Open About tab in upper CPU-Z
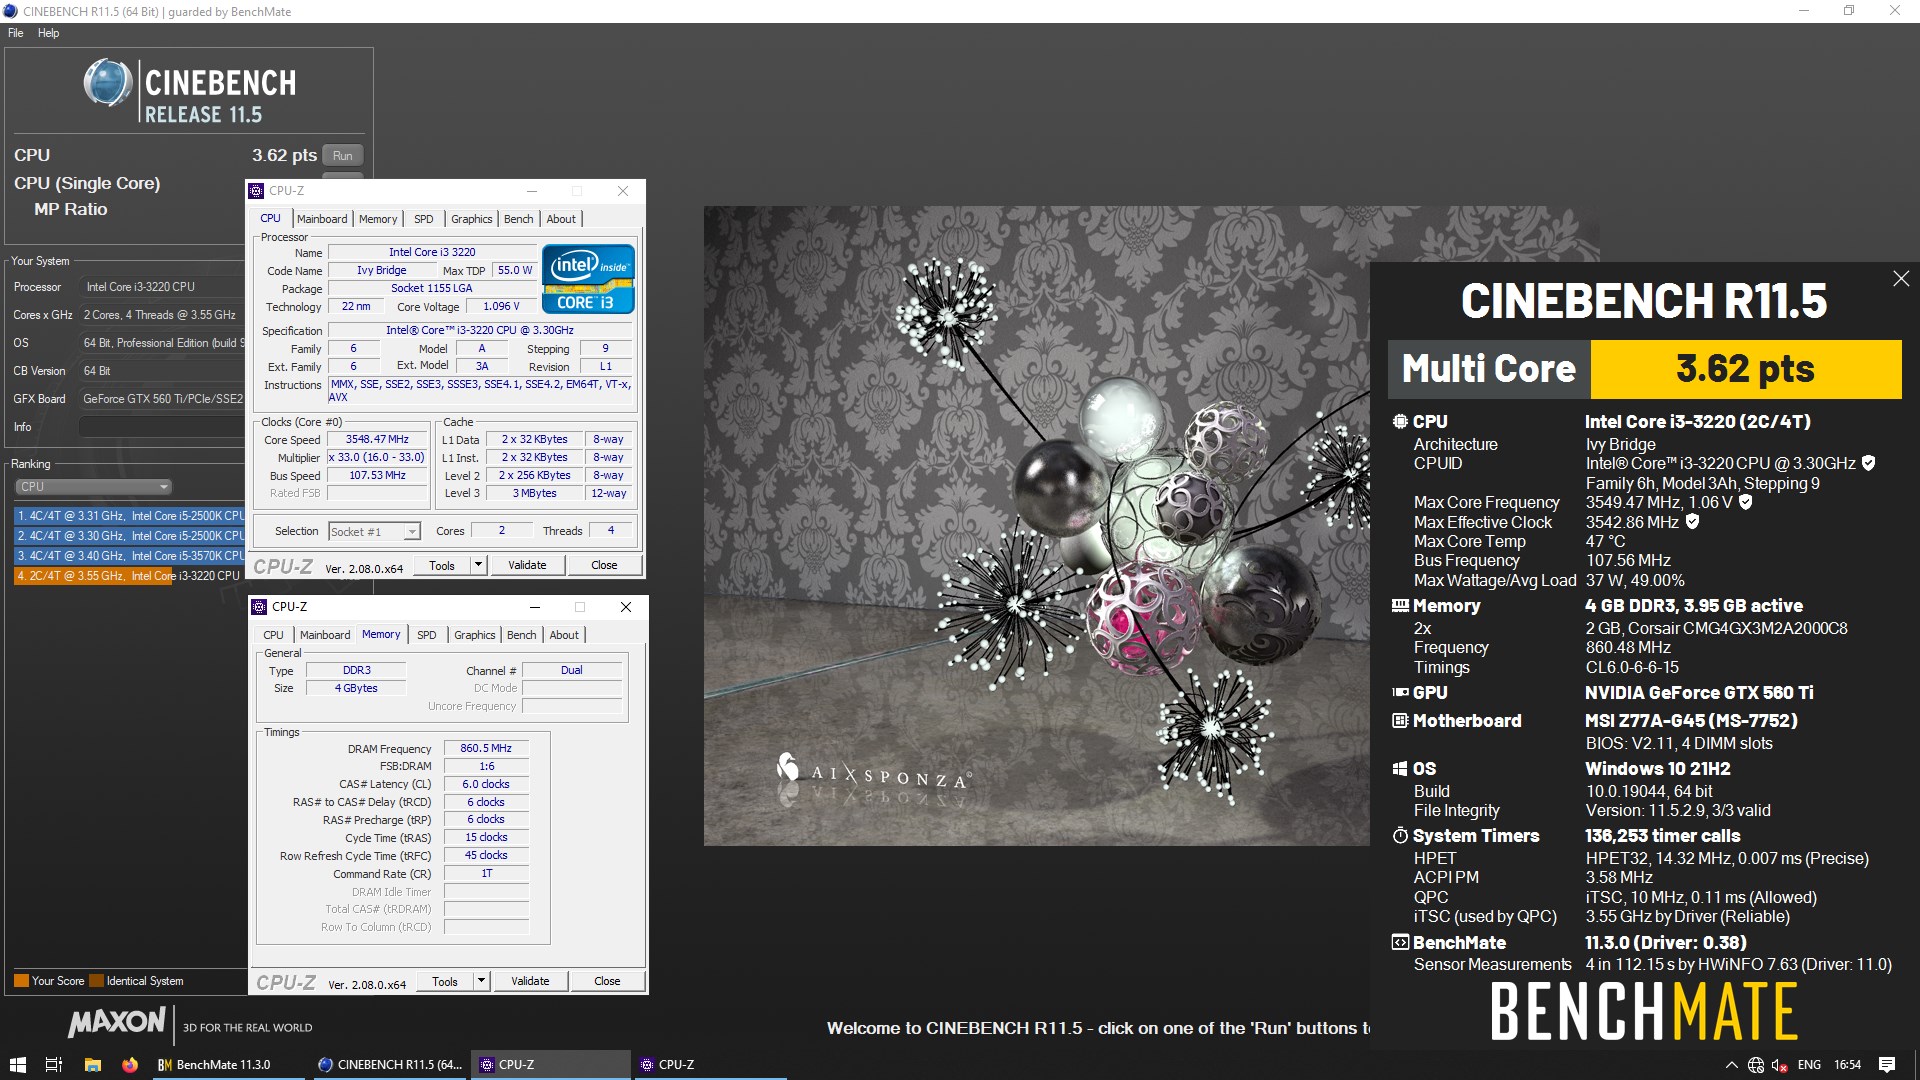Viewport: 1920px width, 1080px height. pos(561,219)
